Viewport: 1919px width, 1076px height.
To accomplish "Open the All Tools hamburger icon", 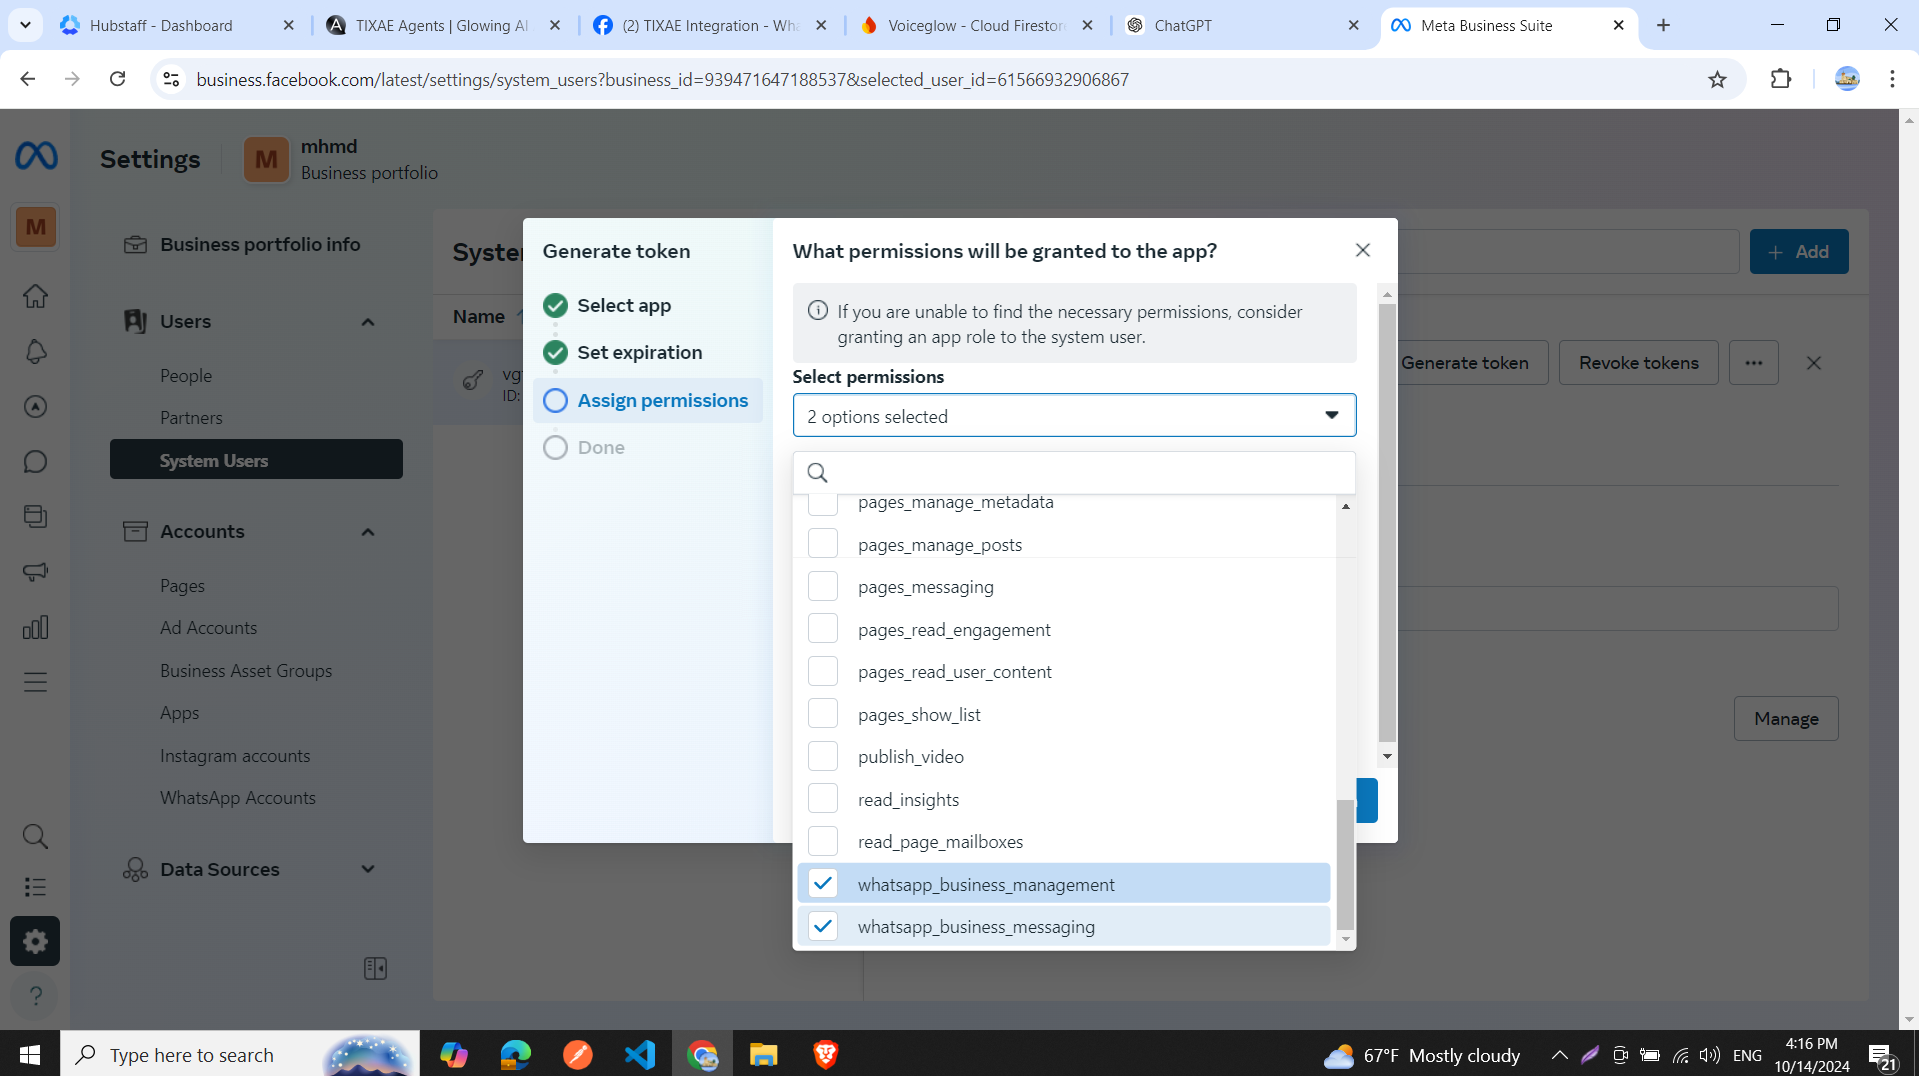I will coord(35,682).
